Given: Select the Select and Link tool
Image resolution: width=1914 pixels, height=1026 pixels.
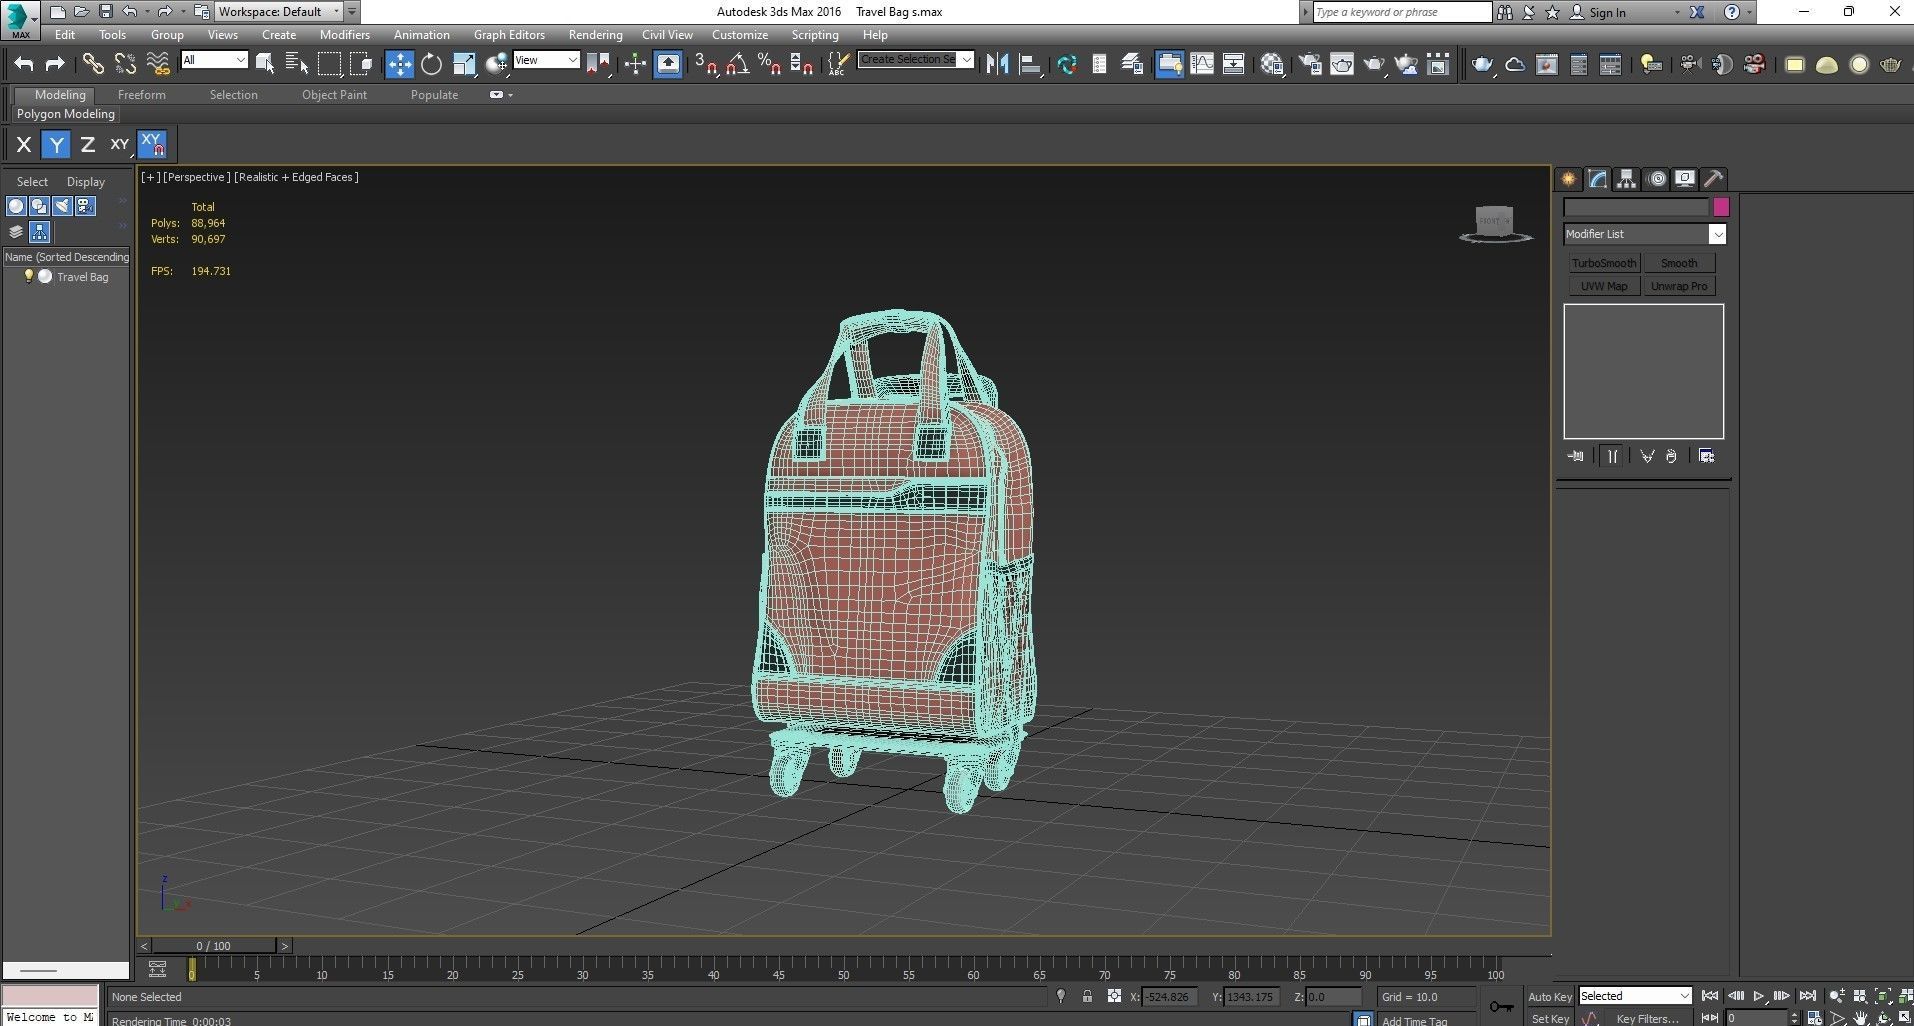Looking at the screenshot, I should (x=93, y=64).
